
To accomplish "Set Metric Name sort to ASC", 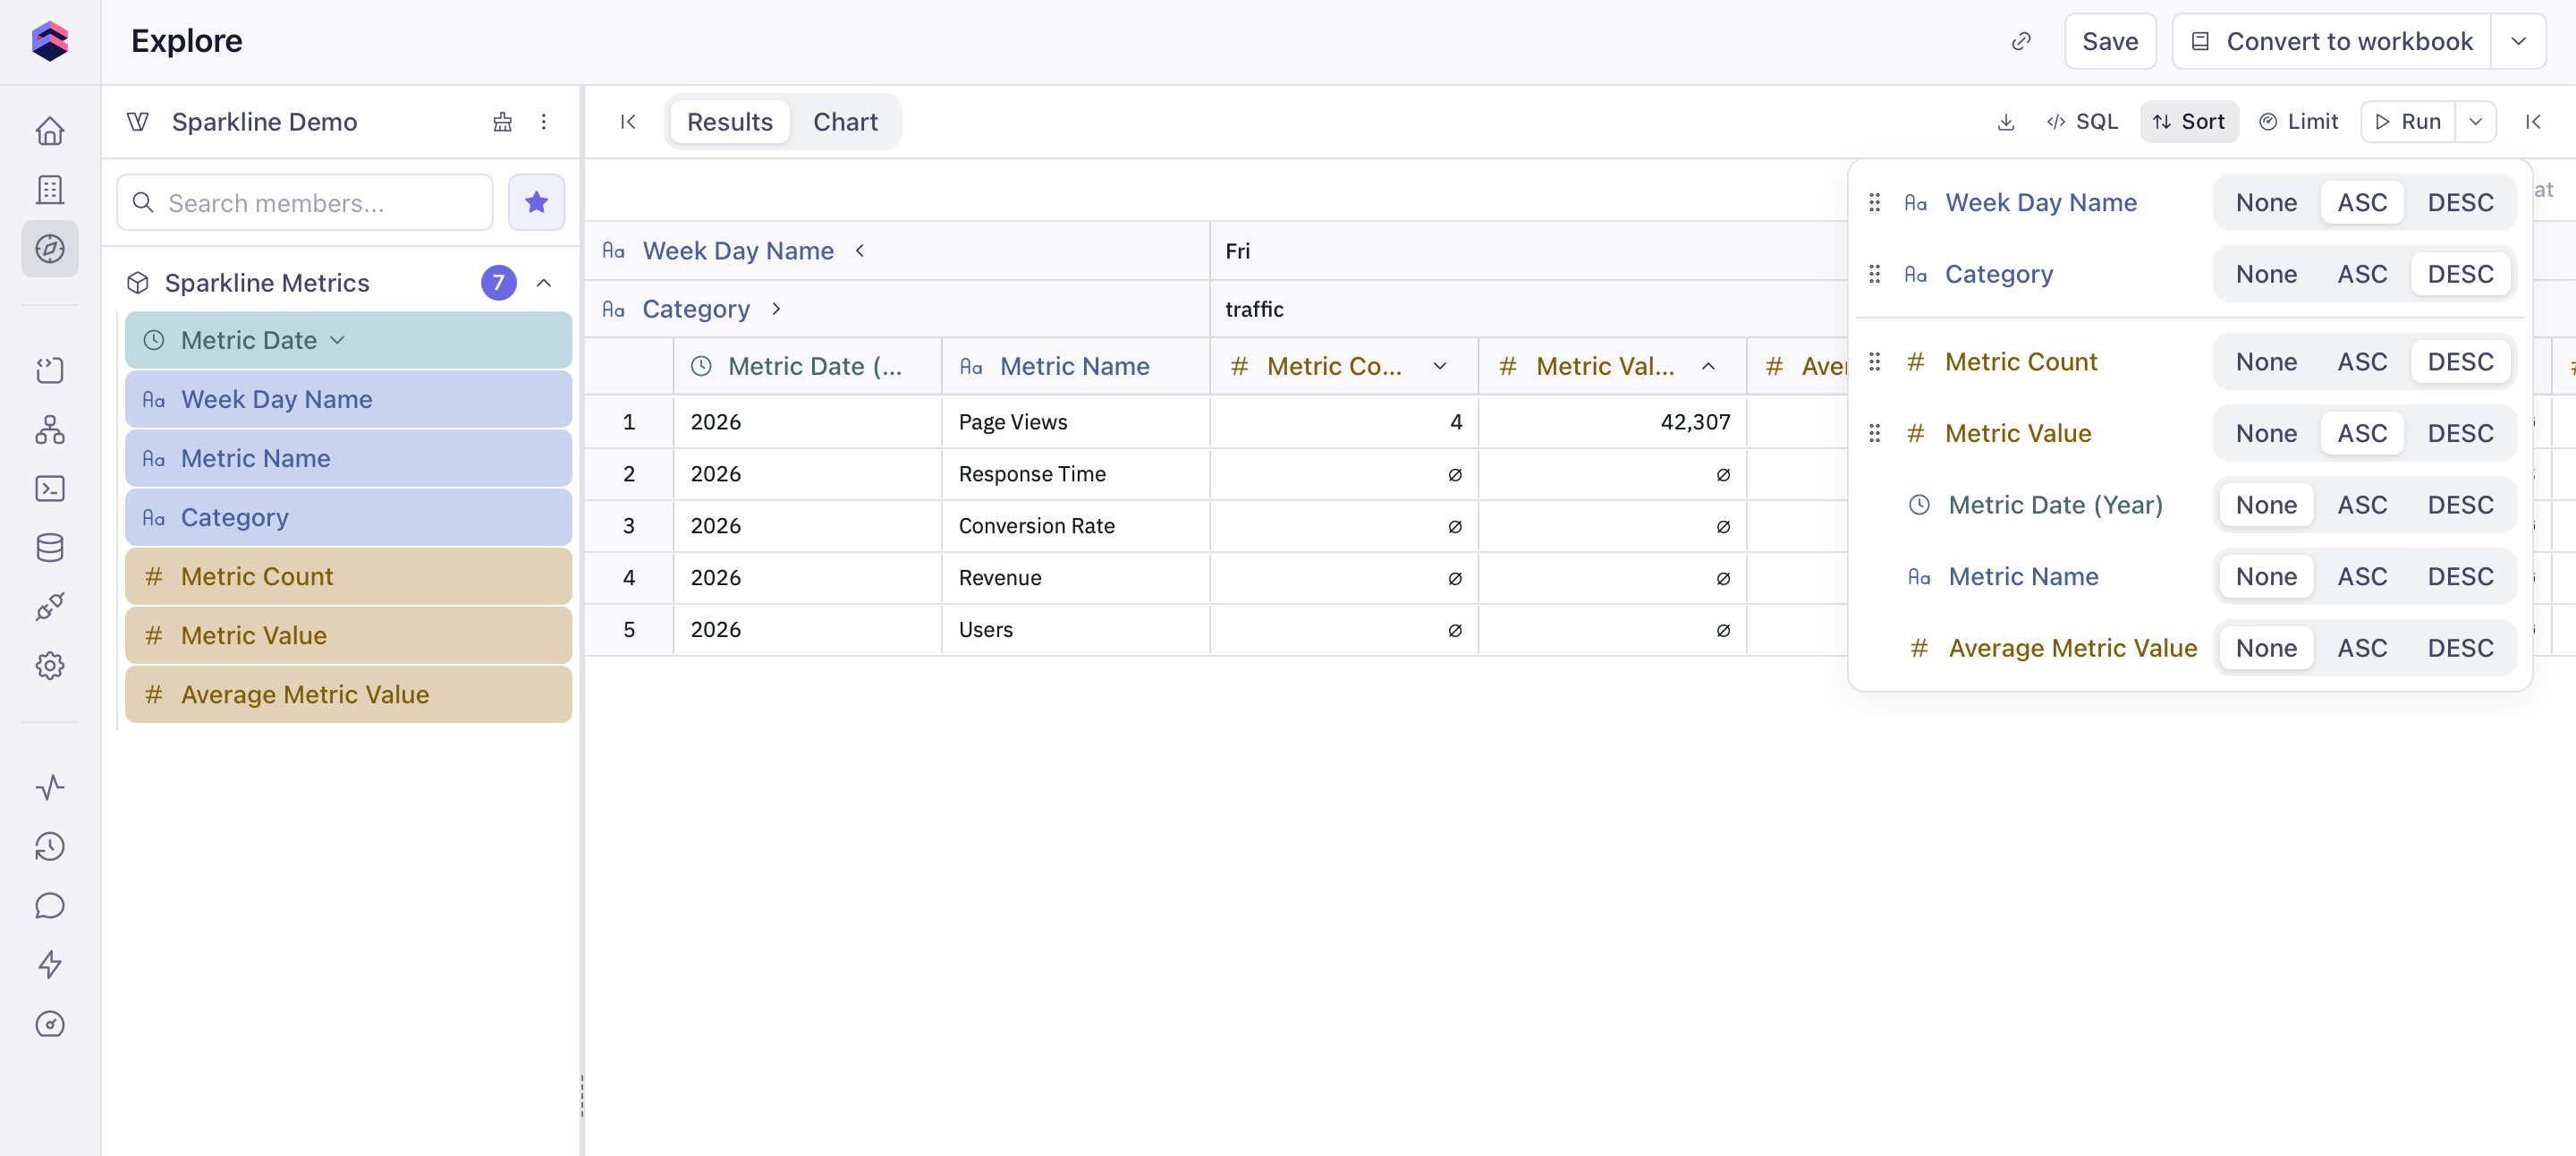I will [x=2362, y=577].
